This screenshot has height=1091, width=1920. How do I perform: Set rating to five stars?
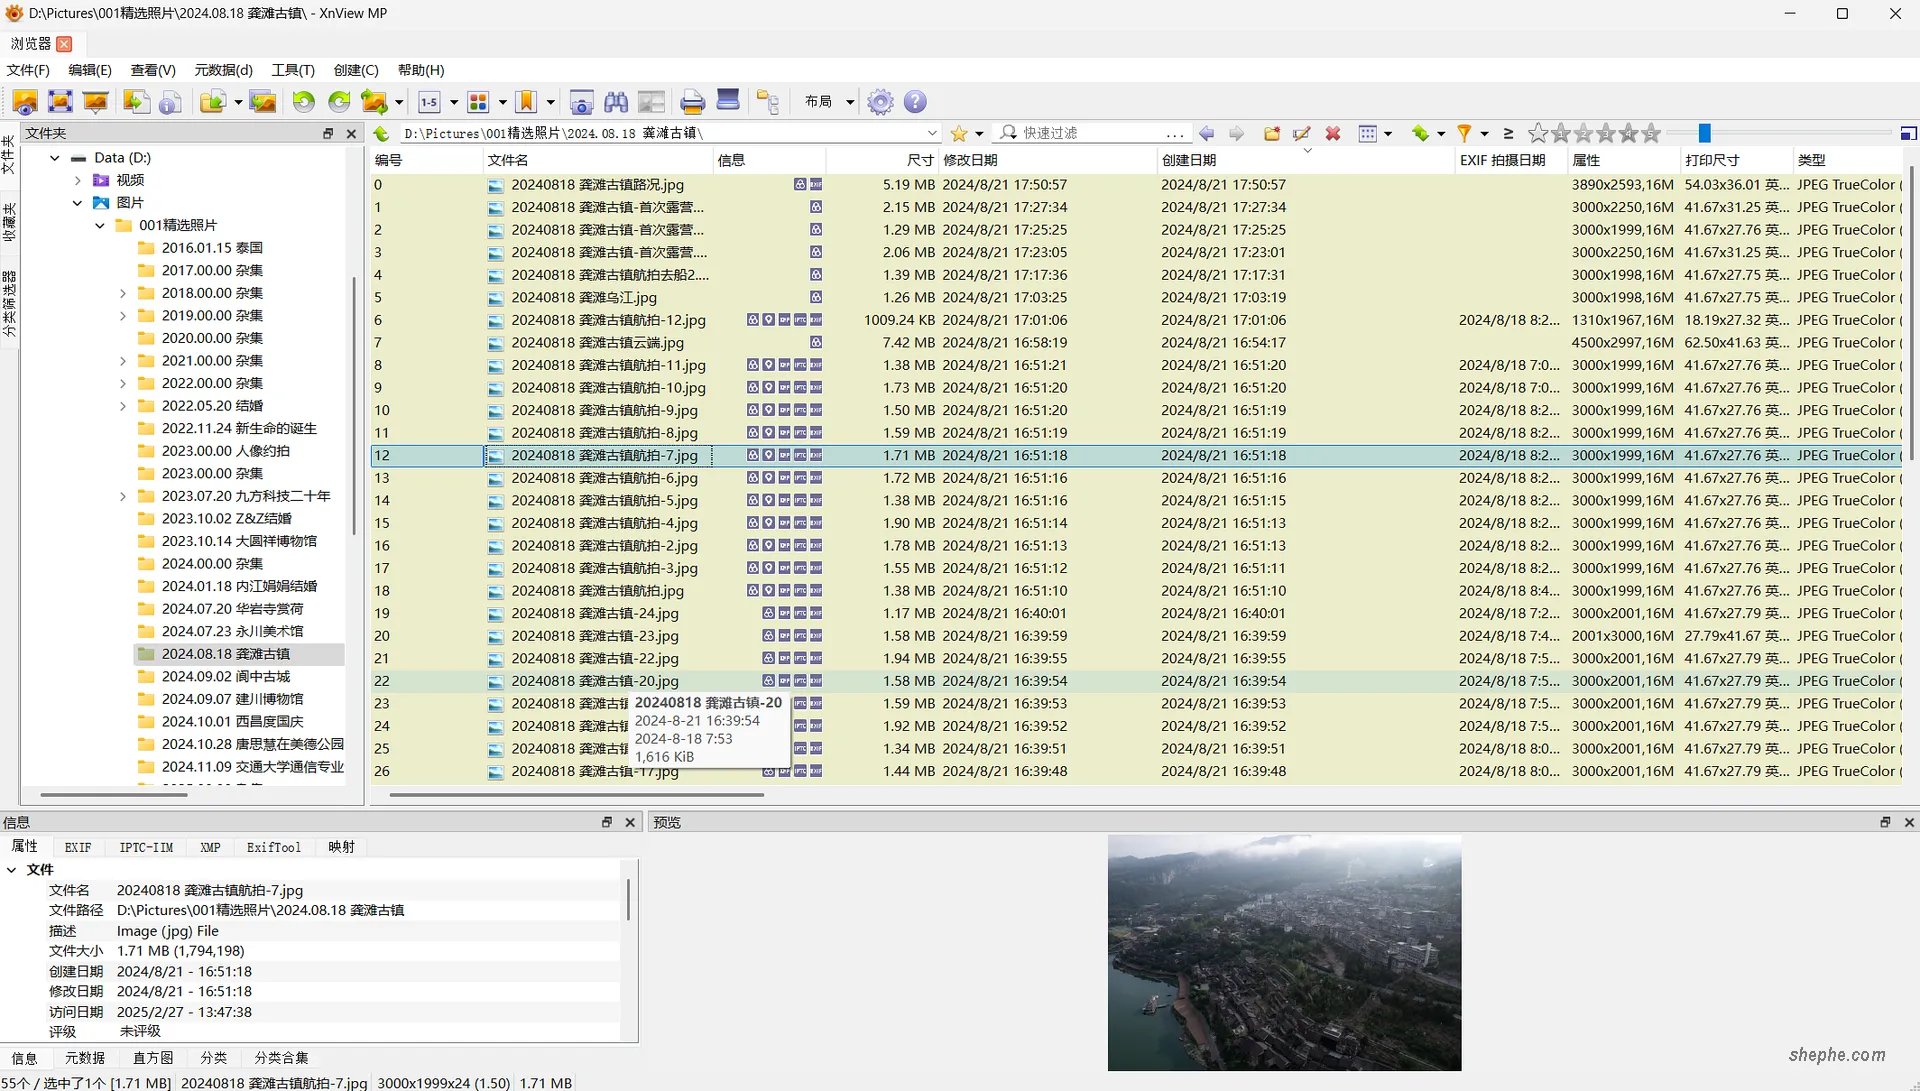tap(1651, 133)
